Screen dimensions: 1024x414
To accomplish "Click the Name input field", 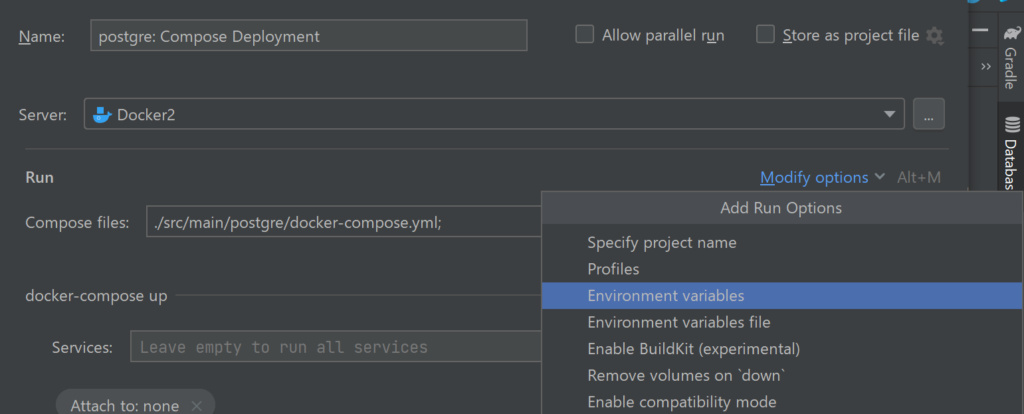I will pos(308,36).
